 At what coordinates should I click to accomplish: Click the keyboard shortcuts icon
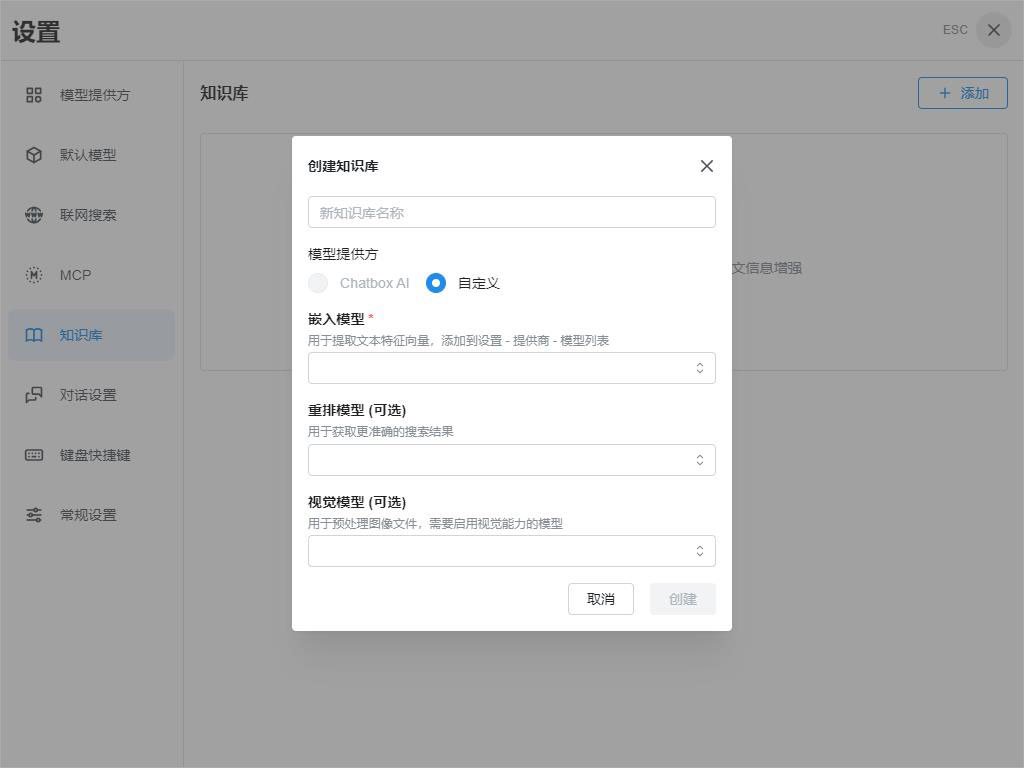click(x=33, y=455)
